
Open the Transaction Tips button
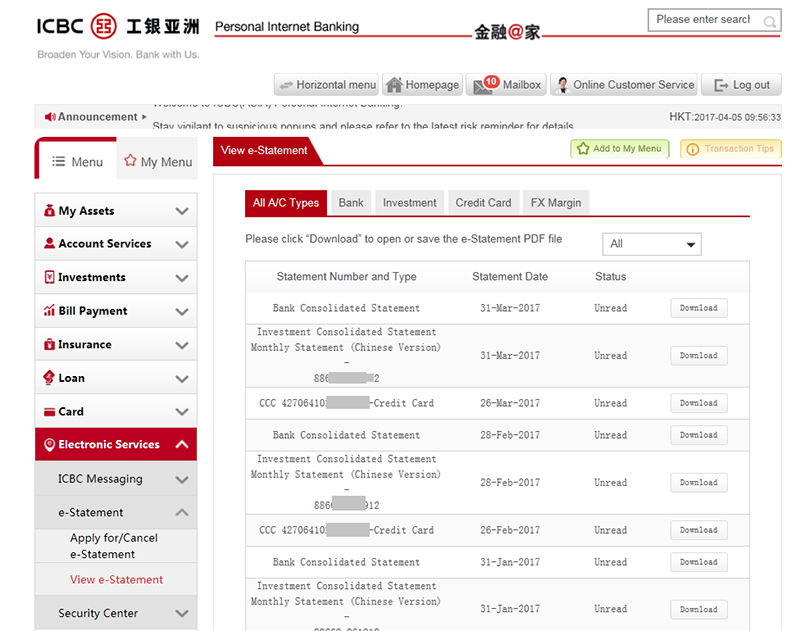tap(731, 148)
